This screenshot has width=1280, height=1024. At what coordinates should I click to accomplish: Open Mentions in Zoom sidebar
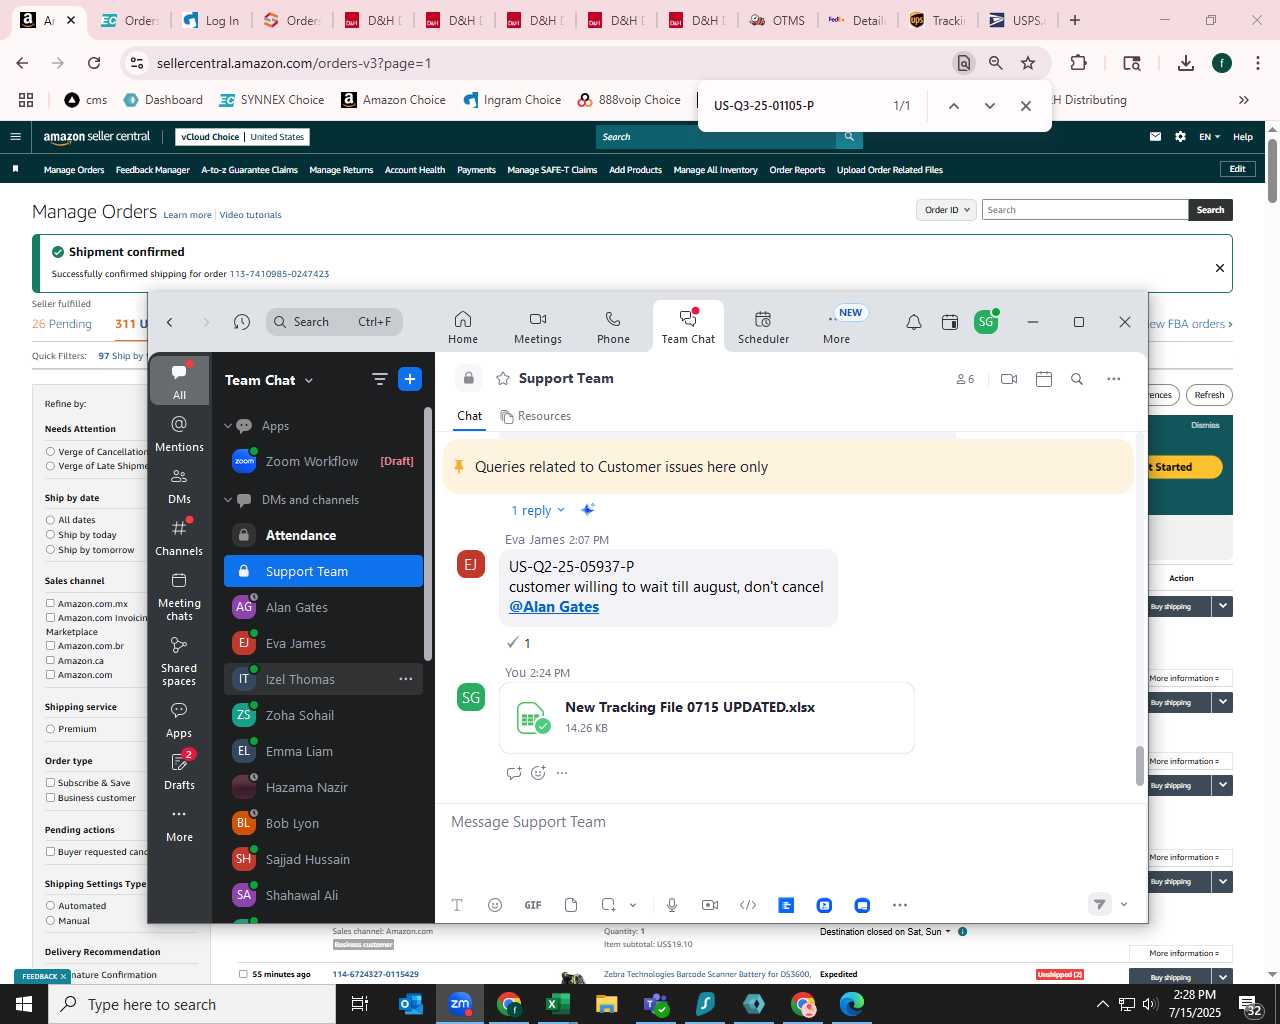tap(179, 433)
